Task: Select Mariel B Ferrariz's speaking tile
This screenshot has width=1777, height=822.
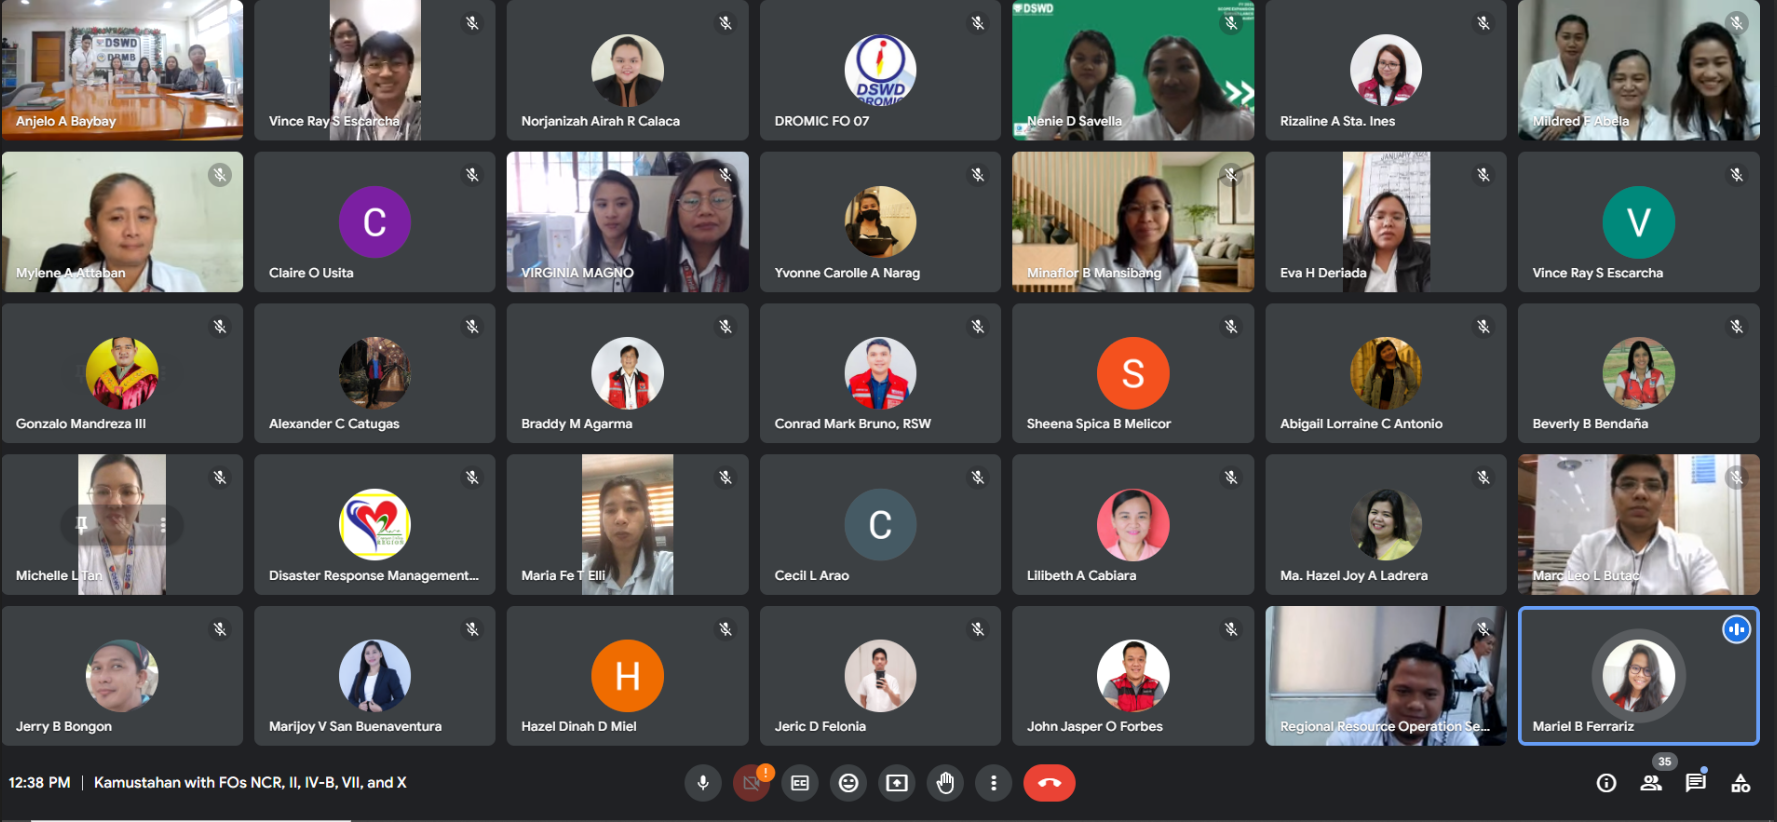Action: pyautogui.click(x=1638, y=676)
